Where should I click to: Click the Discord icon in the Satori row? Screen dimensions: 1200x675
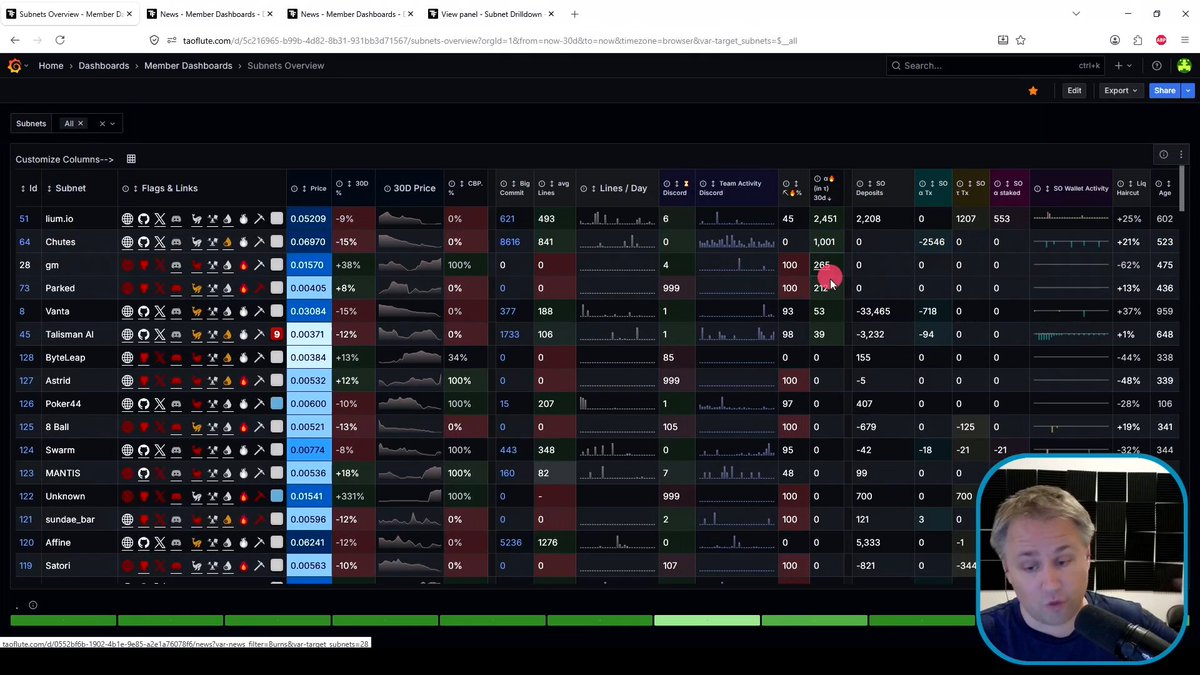point(176,566)
